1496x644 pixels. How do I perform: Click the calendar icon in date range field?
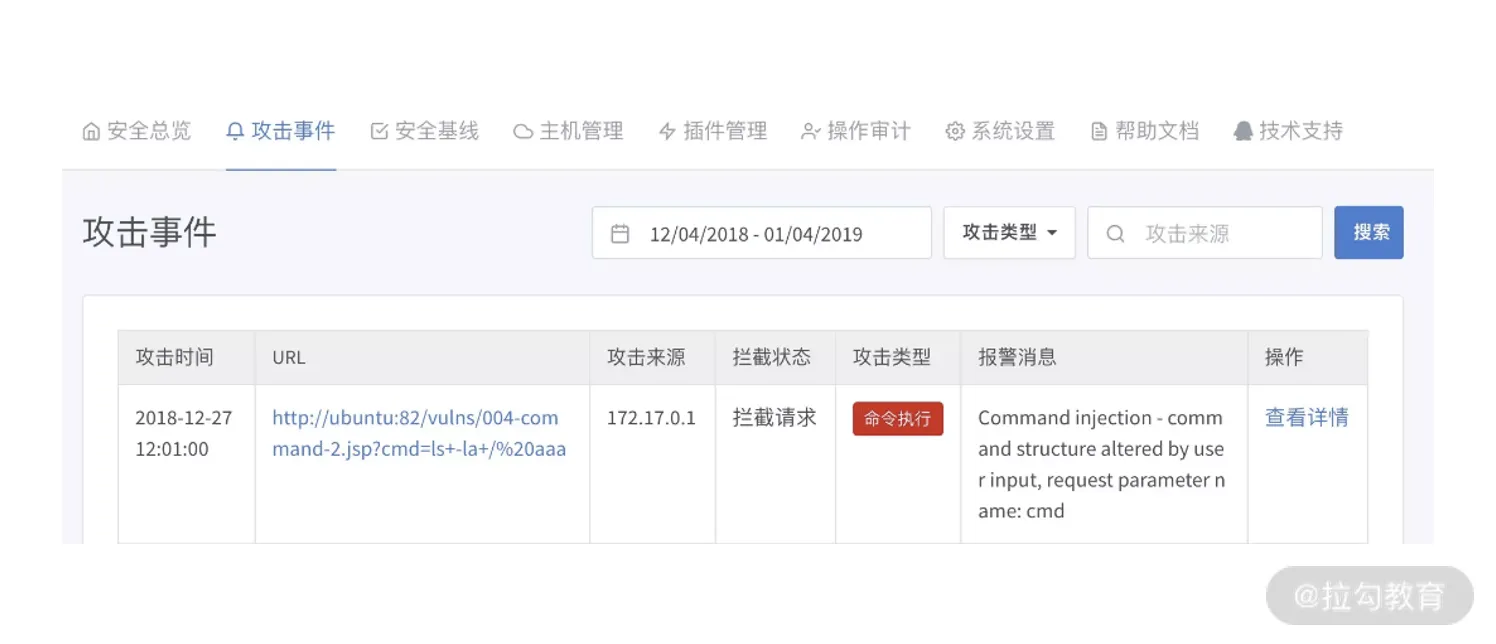[620, 234]
